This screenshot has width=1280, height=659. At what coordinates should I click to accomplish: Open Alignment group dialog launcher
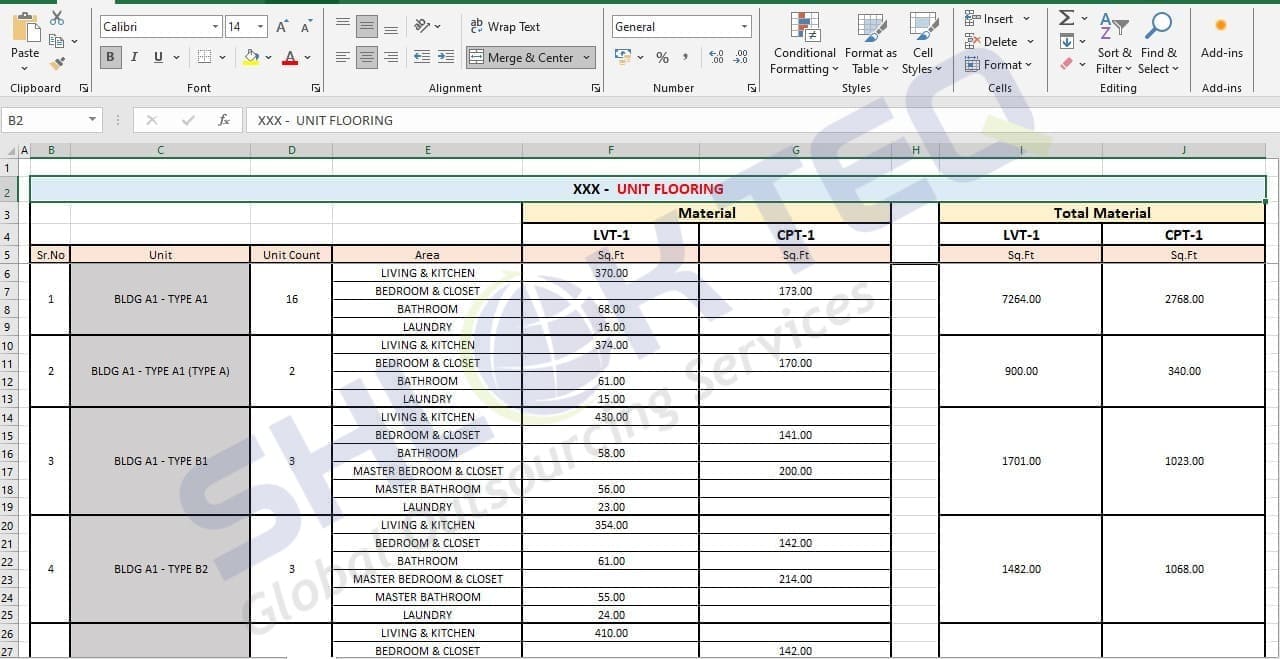click(596, 88)
